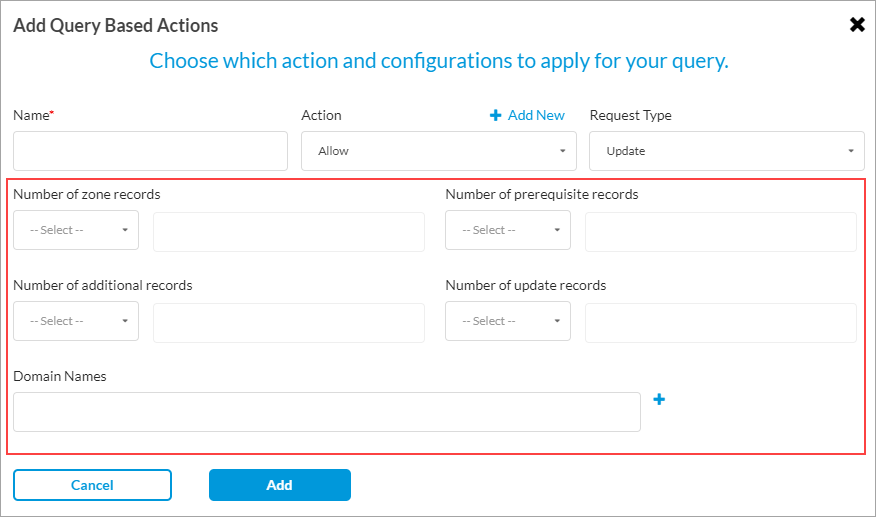The width and height of the screenshot is (876, 517).
Task: Click the plus icon beside Add New
Action: [495, 115]
